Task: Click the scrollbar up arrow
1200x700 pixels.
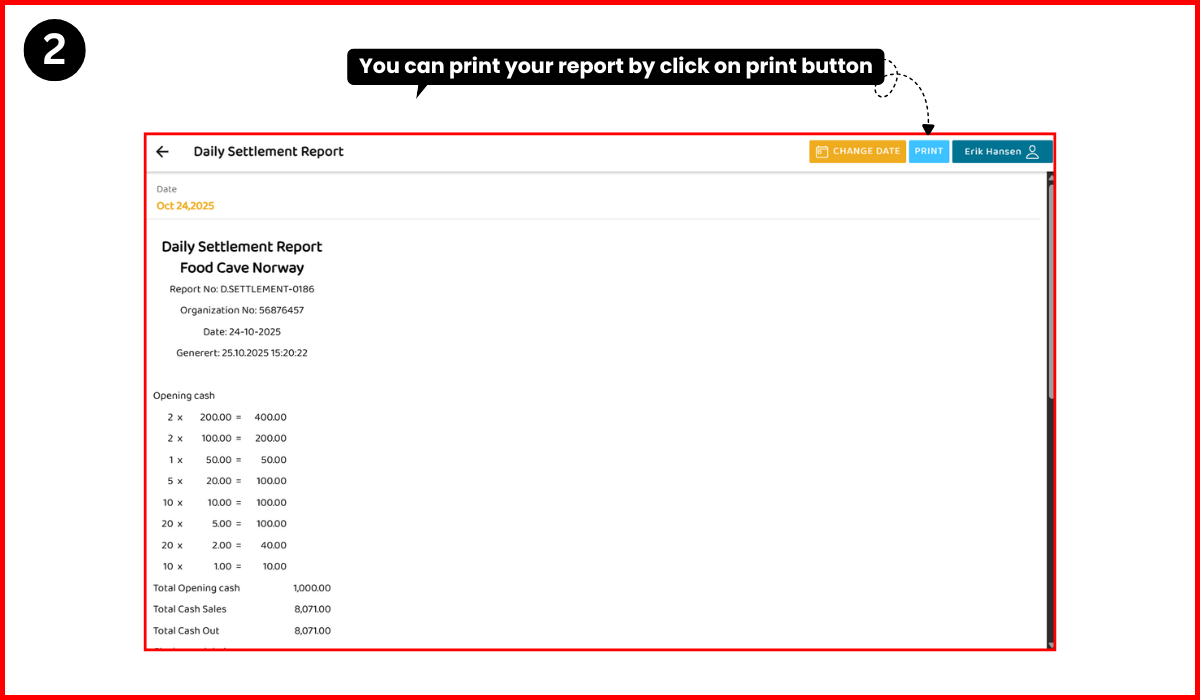Action: 1050,177
